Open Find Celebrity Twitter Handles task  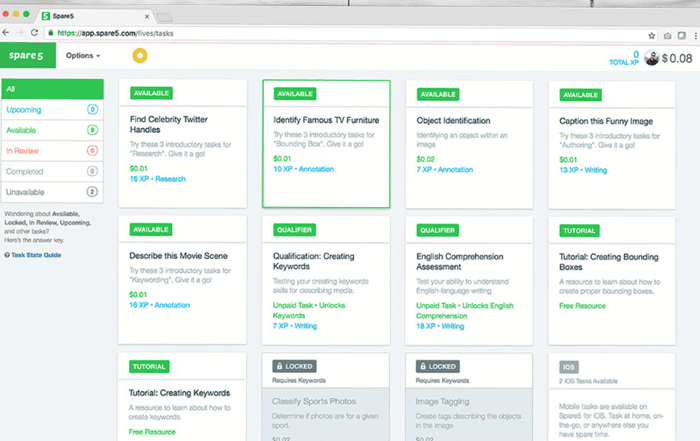click(183, 144)
